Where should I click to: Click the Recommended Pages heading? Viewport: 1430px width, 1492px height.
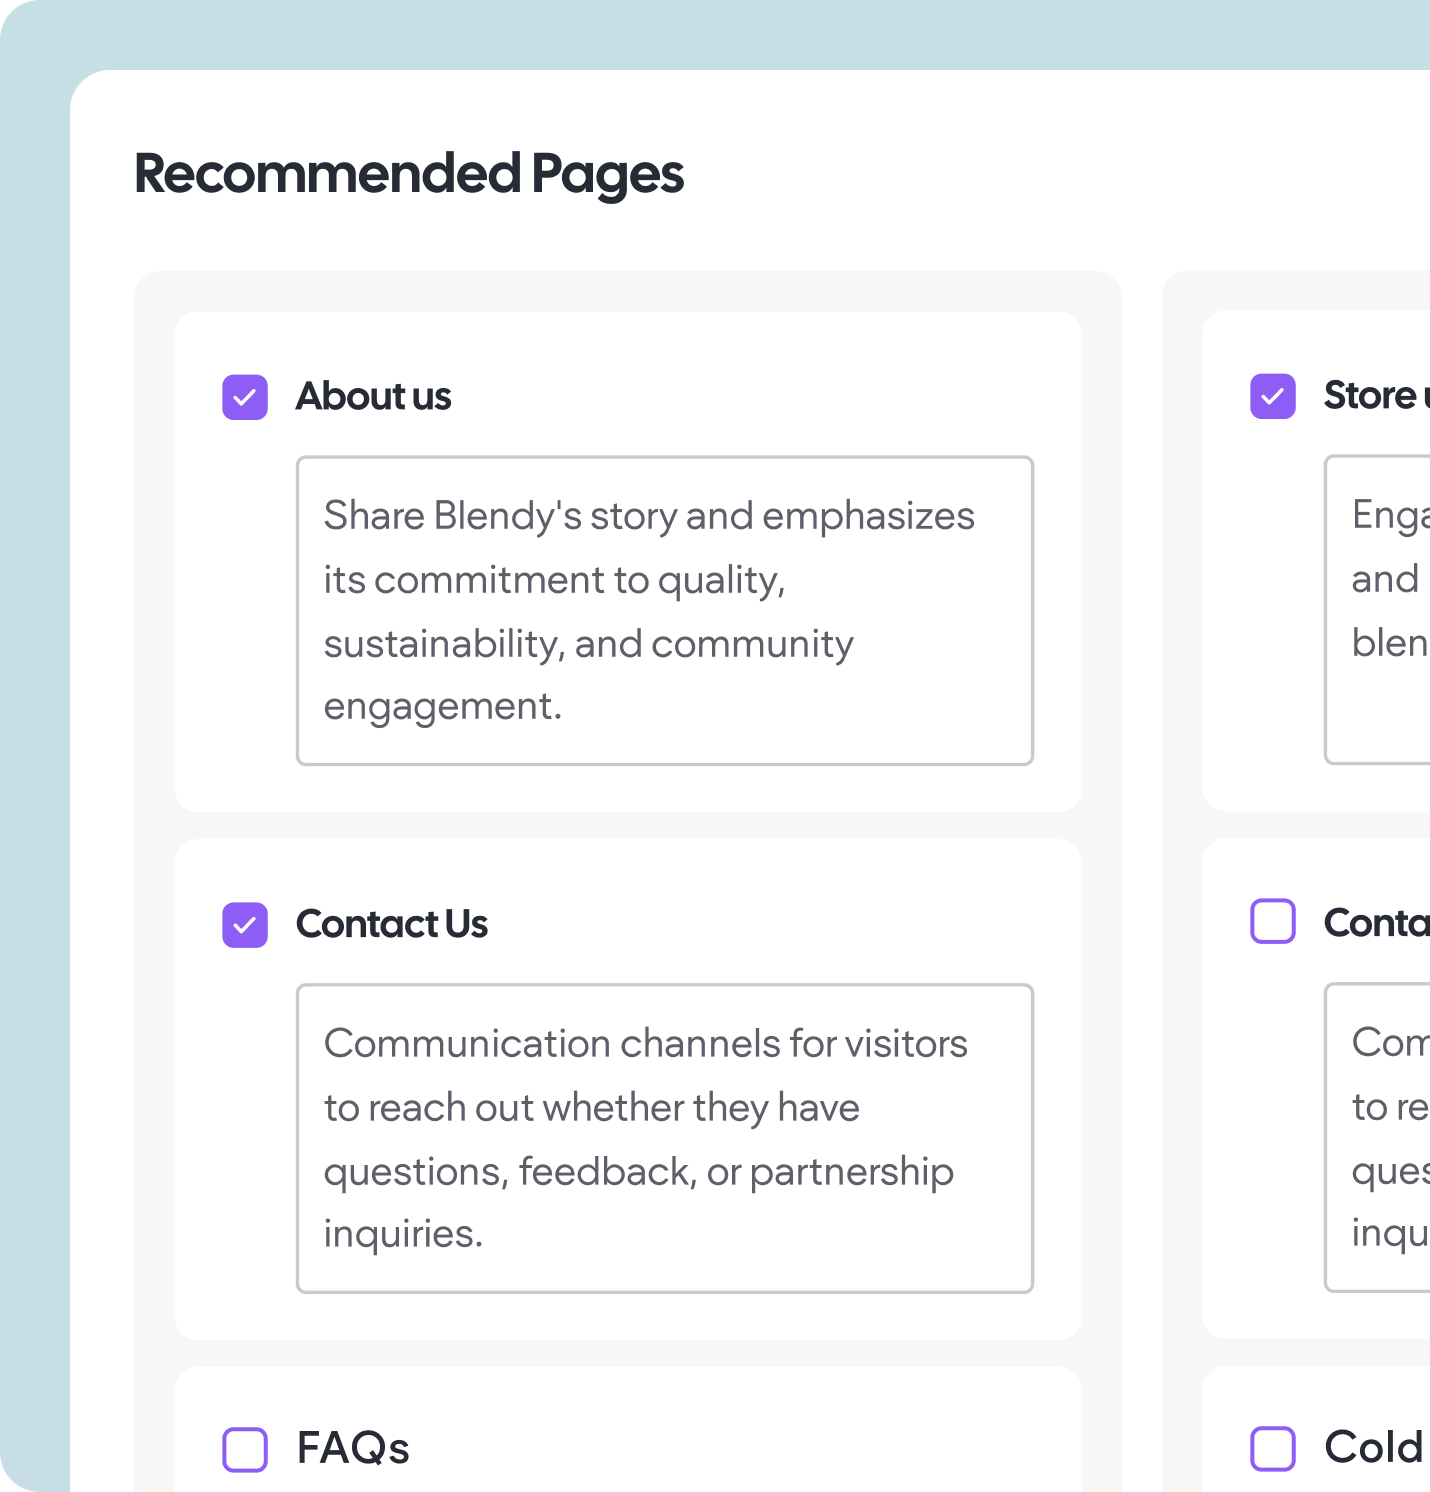pyautogui.click(x=409, y=175)
